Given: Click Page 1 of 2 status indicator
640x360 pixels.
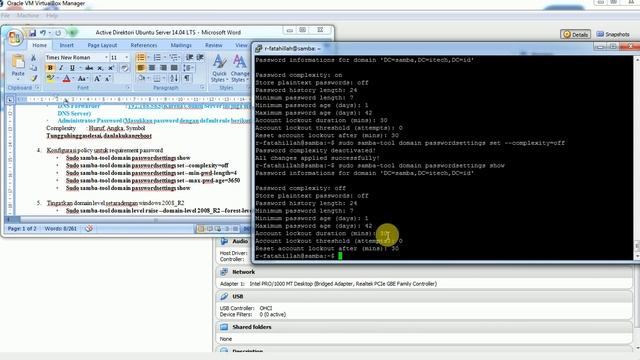Looking at the screenshot, I should 22,229.
